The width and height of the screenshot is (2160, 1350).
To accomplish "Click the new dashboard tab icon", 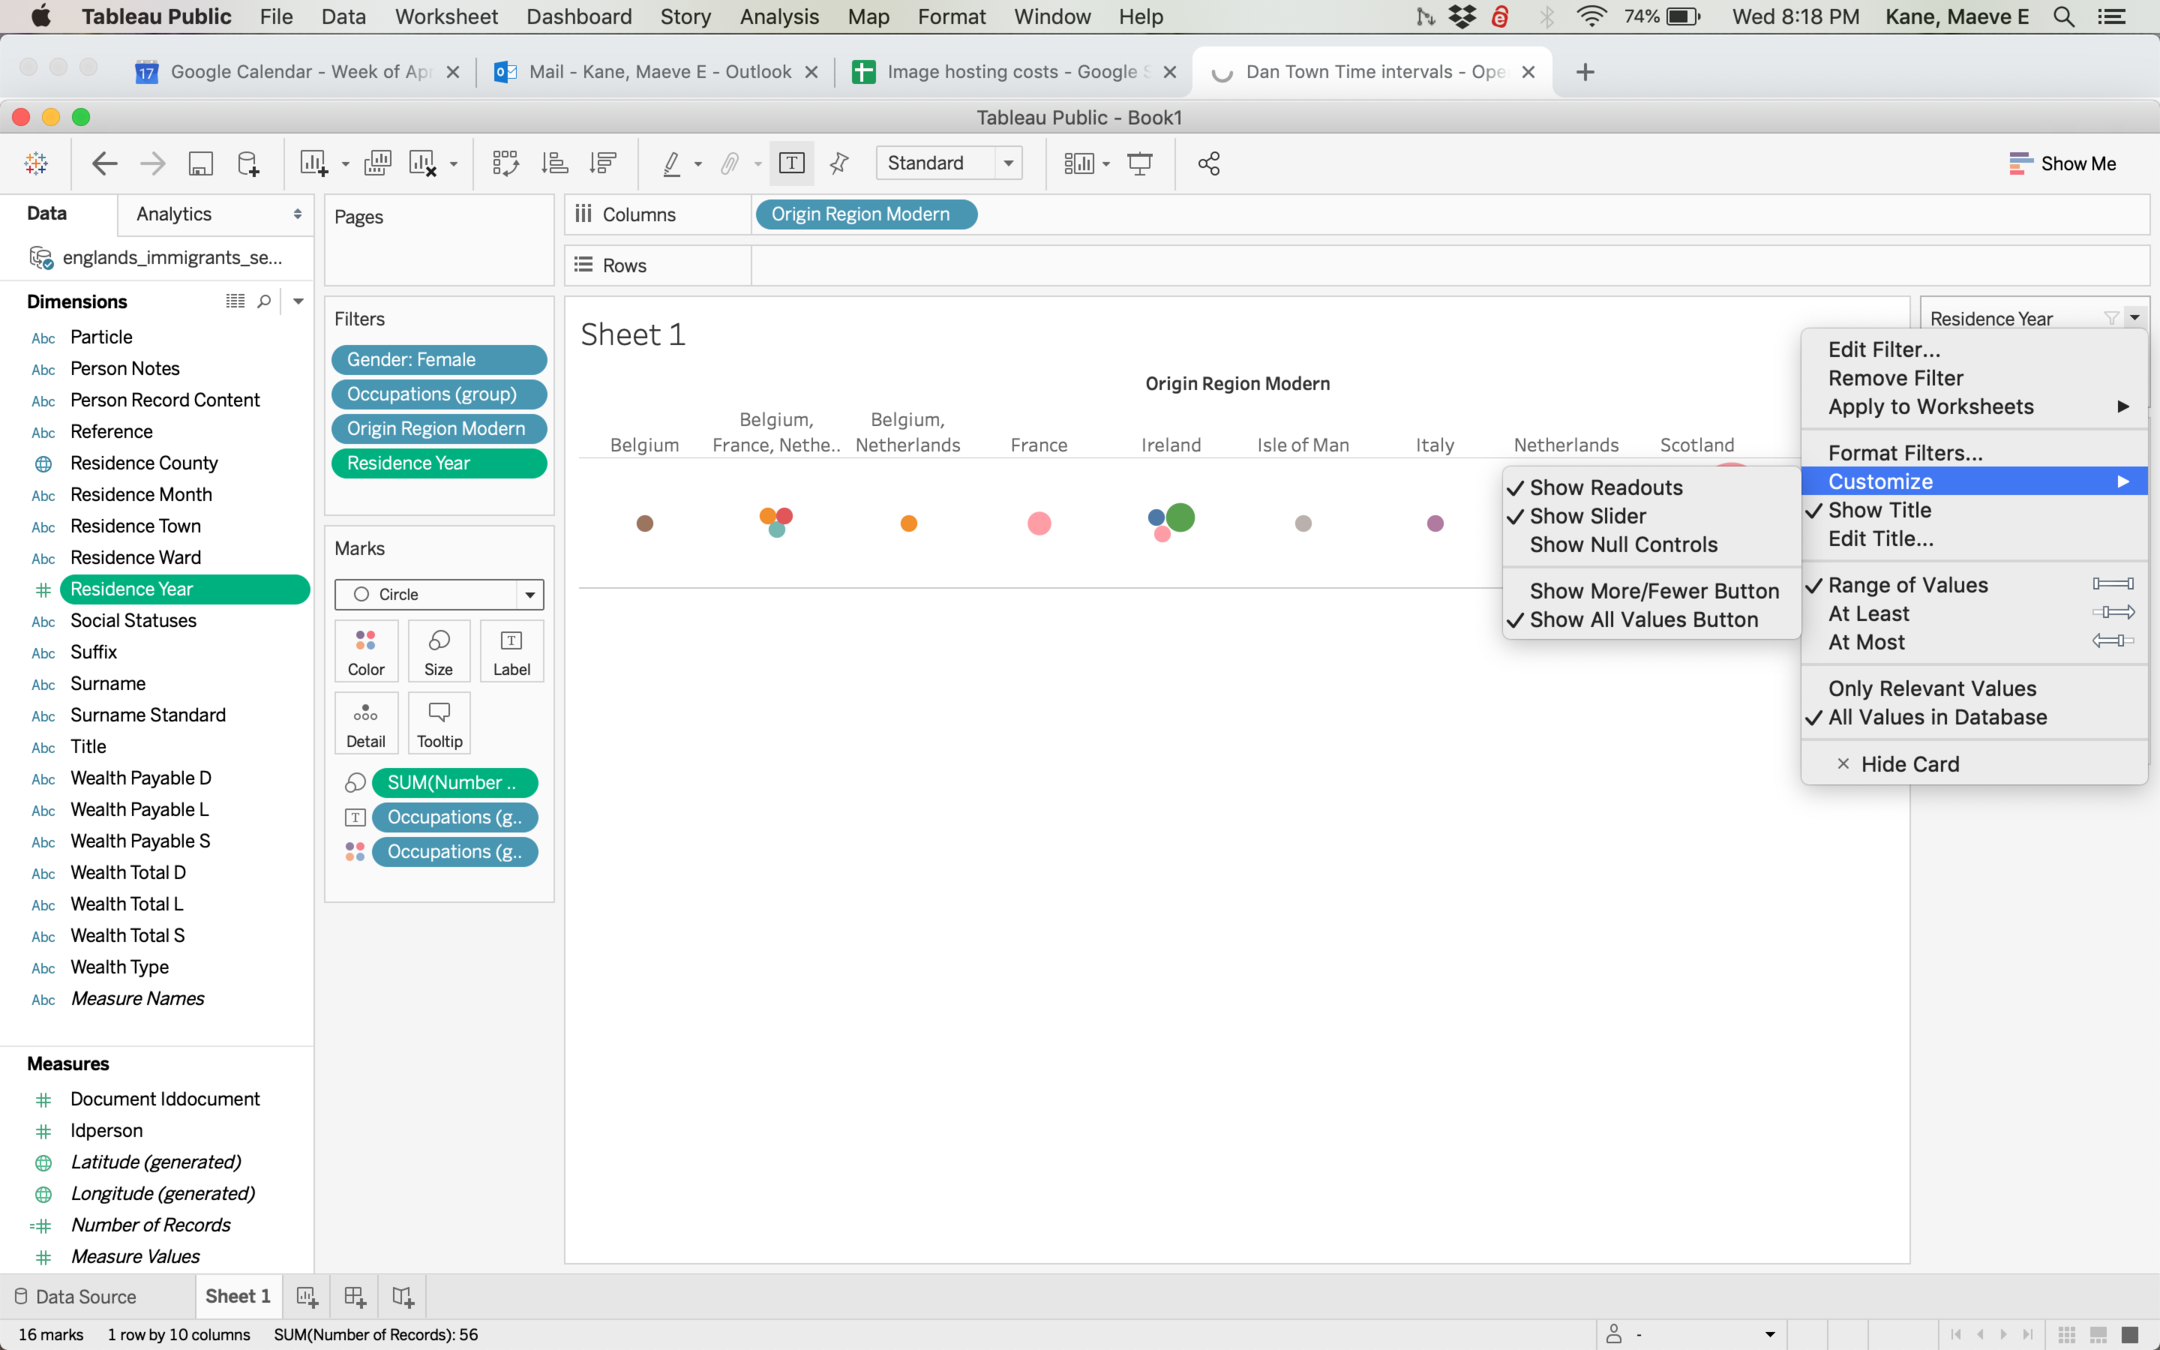I will coord(355,1297).
